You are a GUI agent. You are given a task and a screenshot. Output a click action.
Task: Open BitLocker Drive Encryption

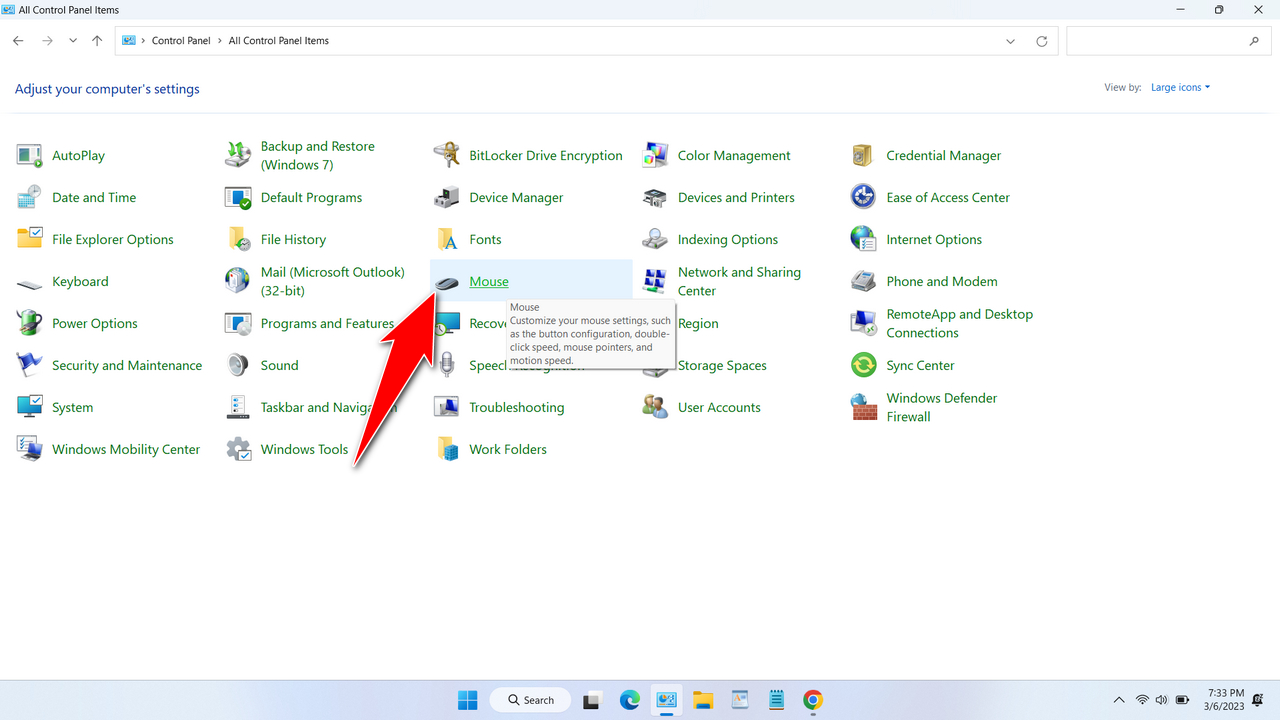click(x=546, y=155)
